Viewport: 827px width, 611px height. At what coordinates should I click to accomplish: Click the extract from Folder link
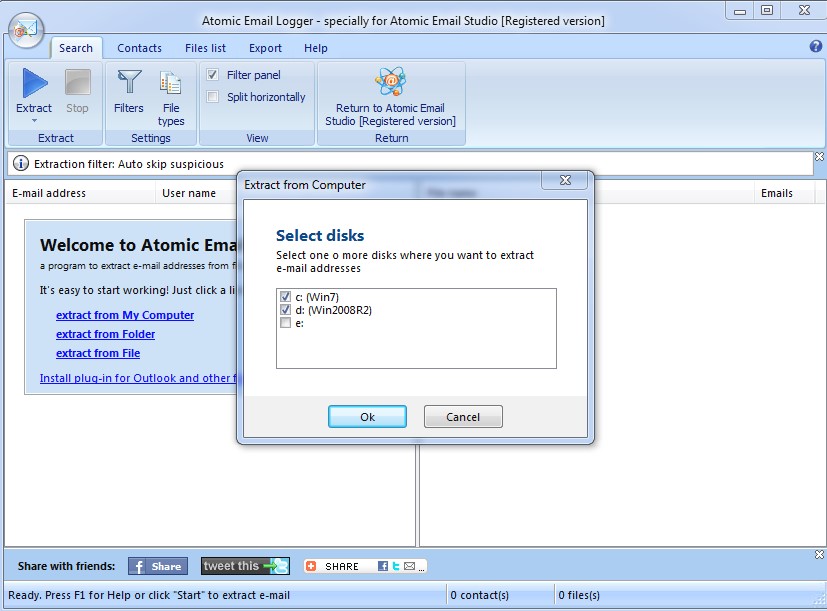pos(105,334)
